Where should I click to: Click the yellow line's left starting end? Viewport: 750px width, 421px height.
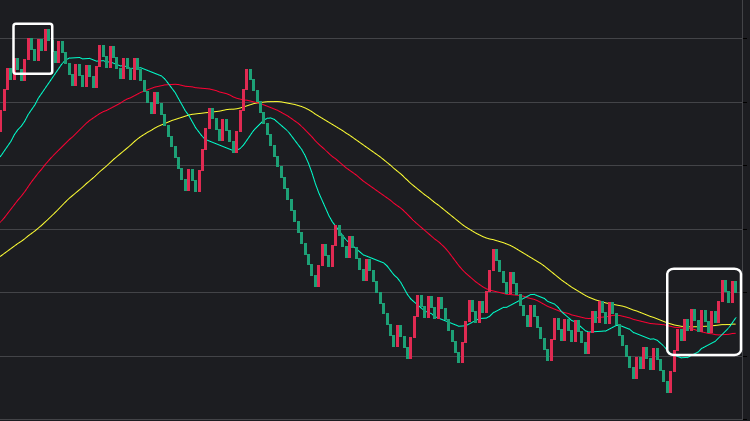point(1,256)
